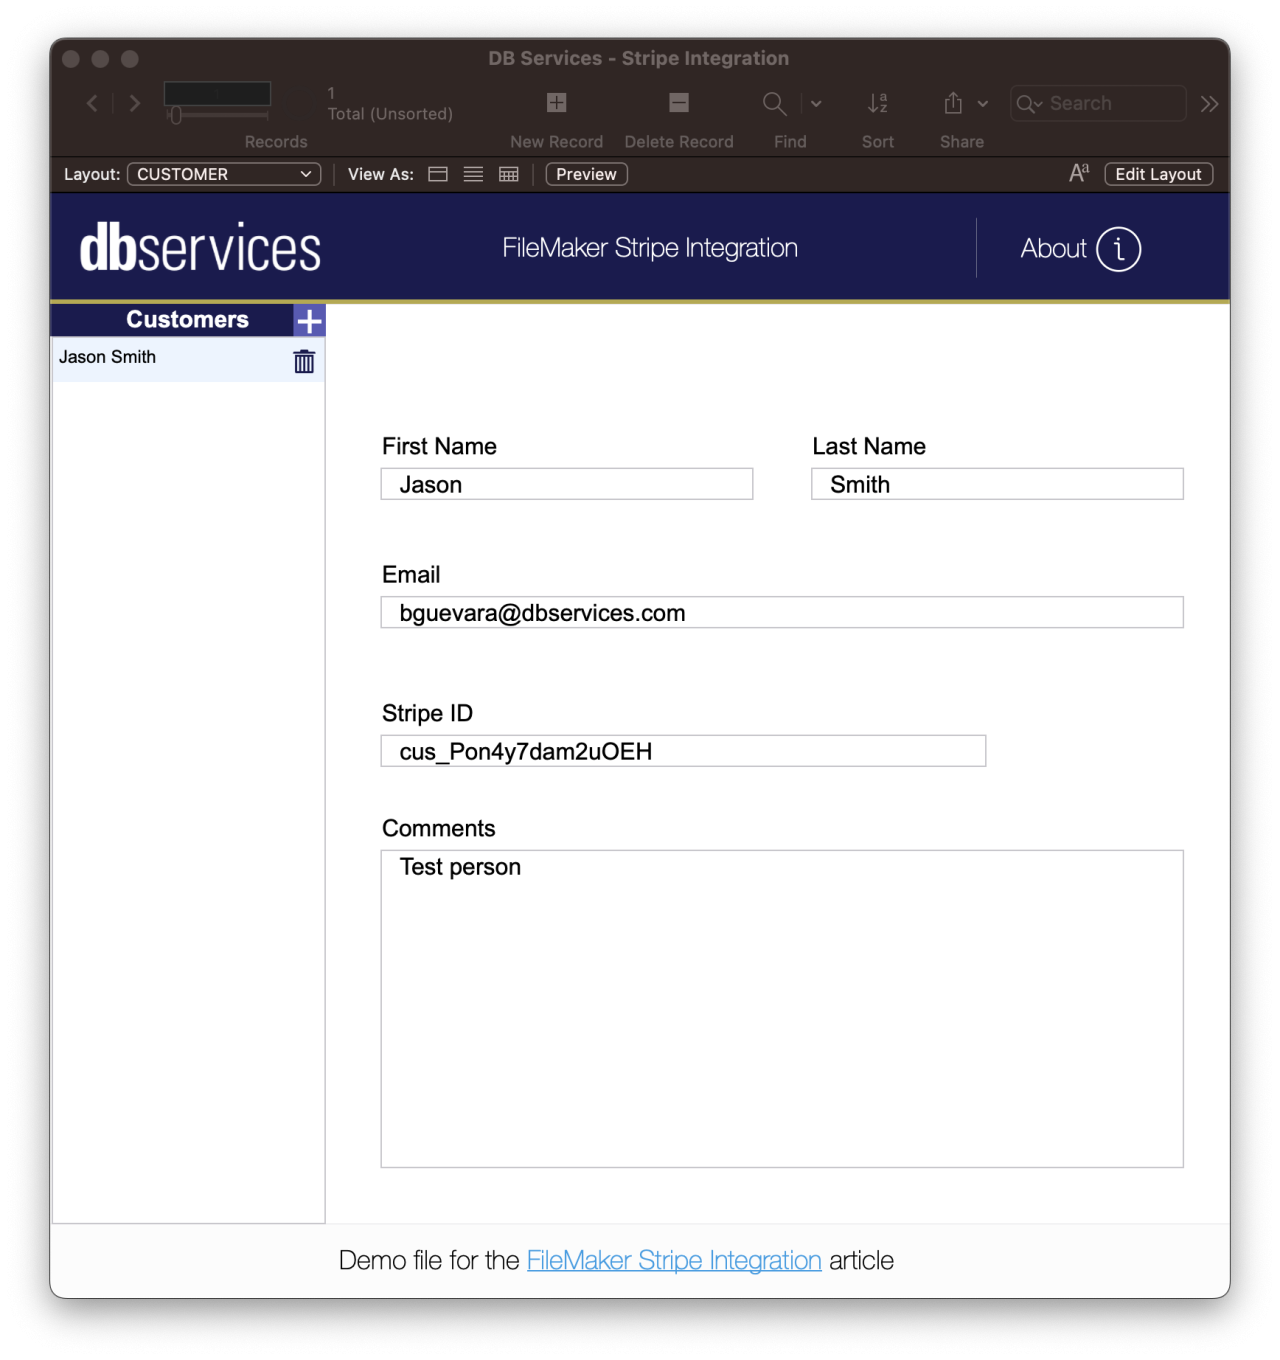Click the Customers header

[187, 319]
